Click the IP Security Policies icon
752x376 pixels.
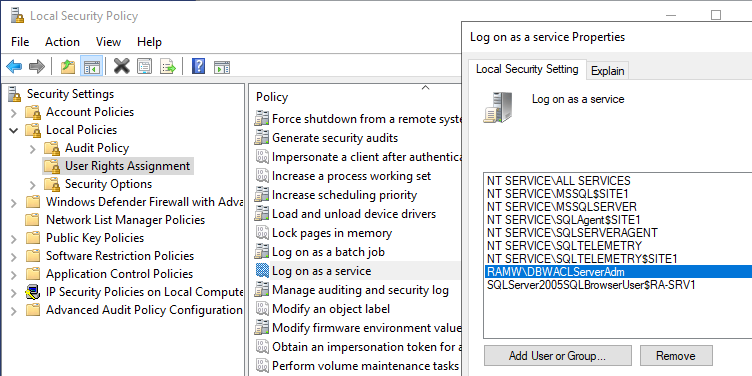coord(33,292)
